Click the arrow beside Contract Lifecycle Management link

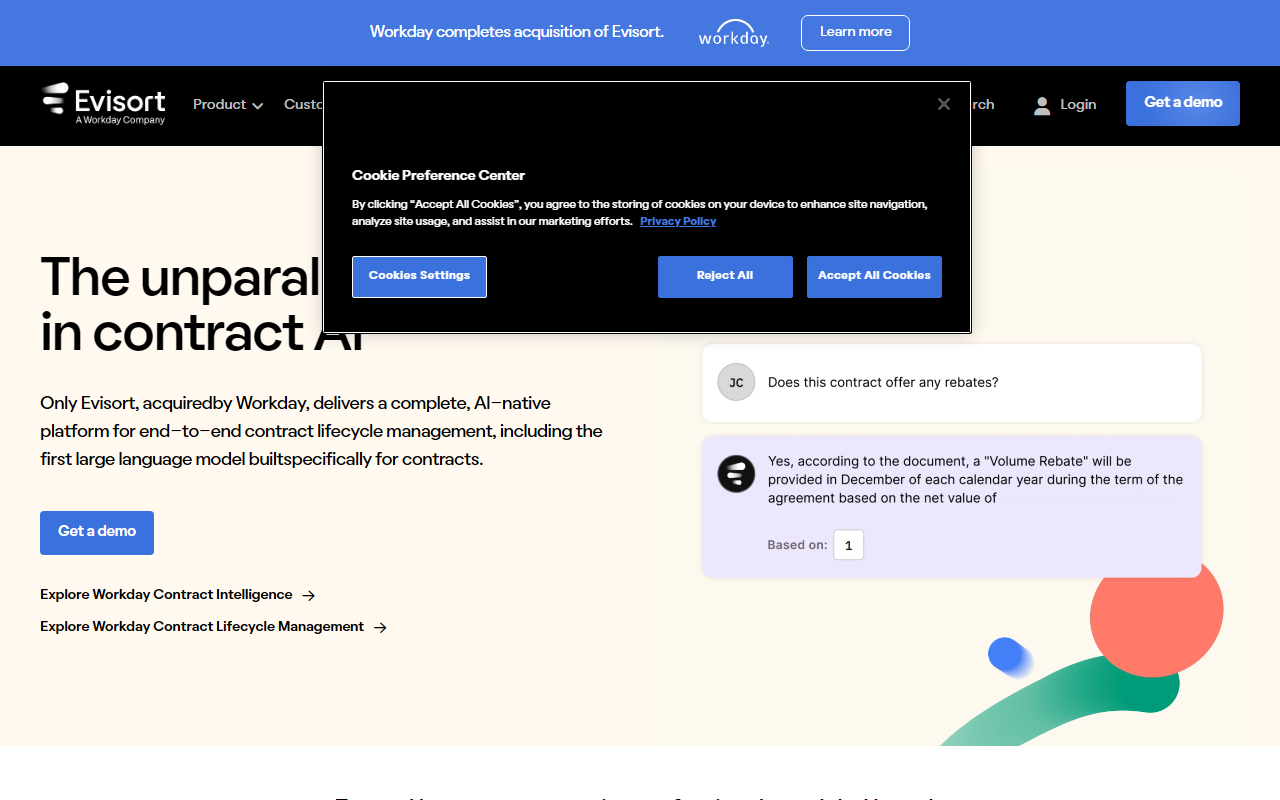pyautogui.click(x=380, y=627)
